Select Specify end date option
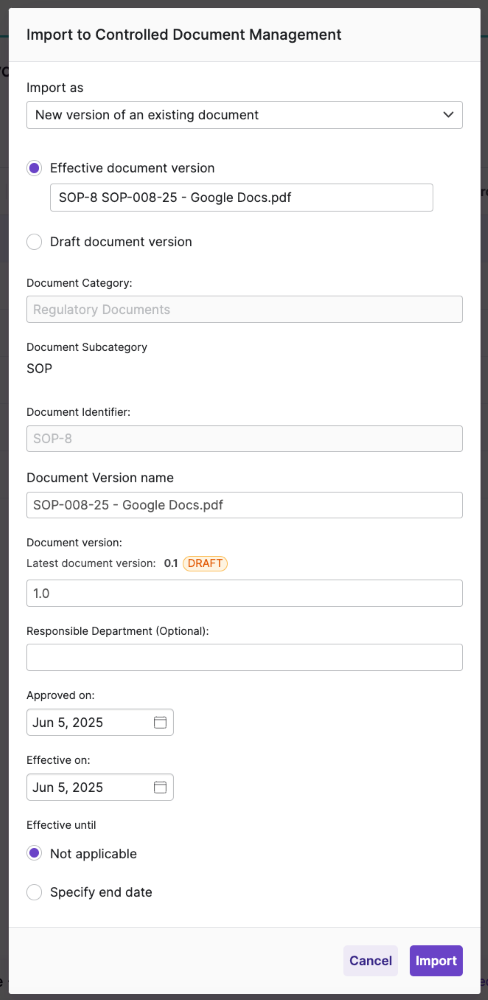This screenshot has height=1000, width=488. [34, 893]
